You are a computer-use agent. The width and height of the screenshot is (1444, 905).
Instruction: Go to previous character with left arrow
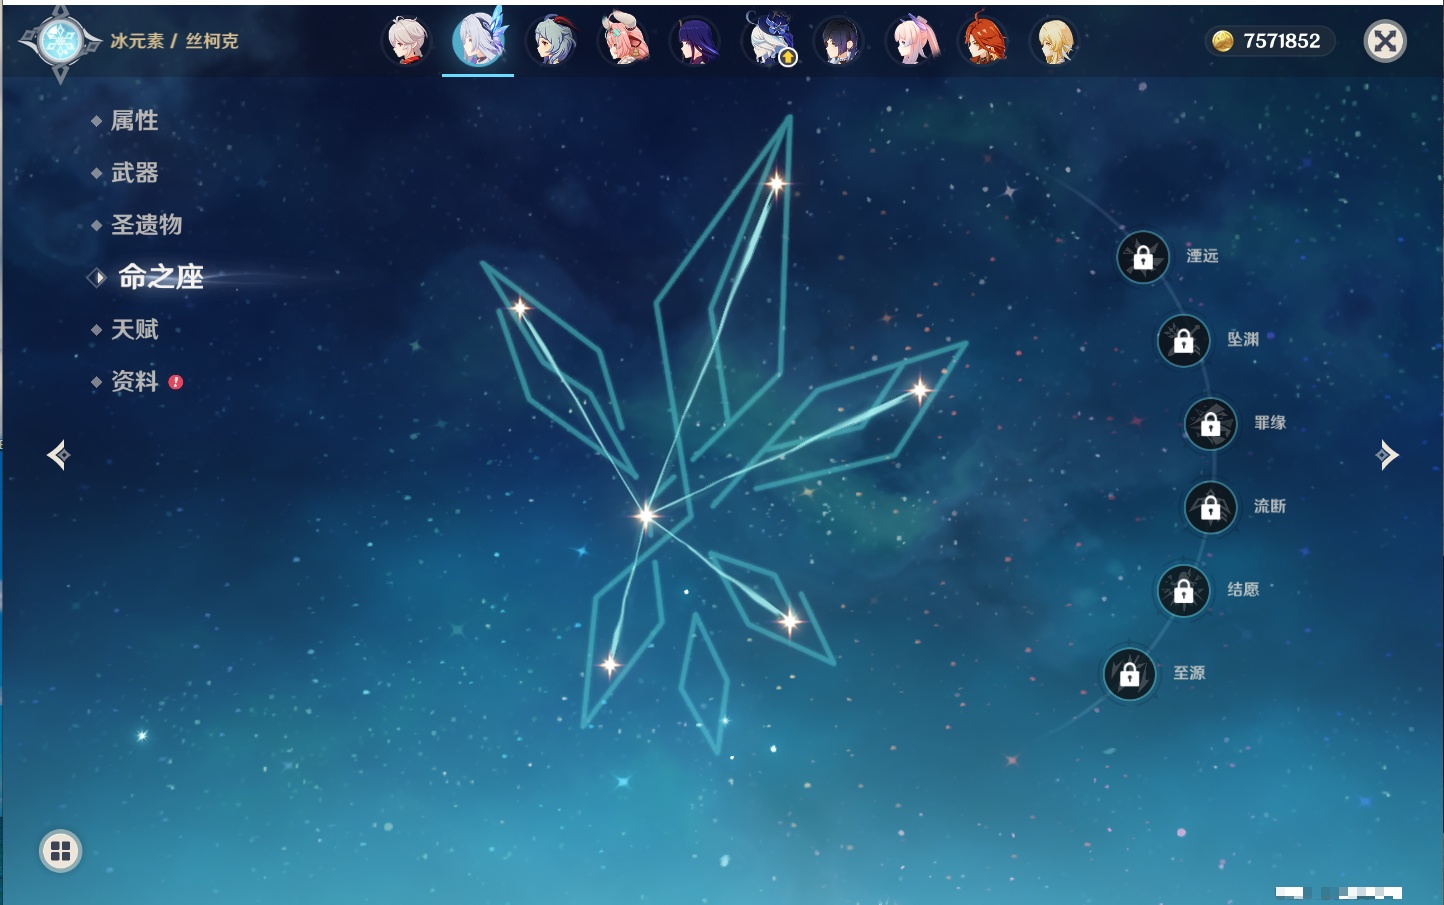coord(58,455)
